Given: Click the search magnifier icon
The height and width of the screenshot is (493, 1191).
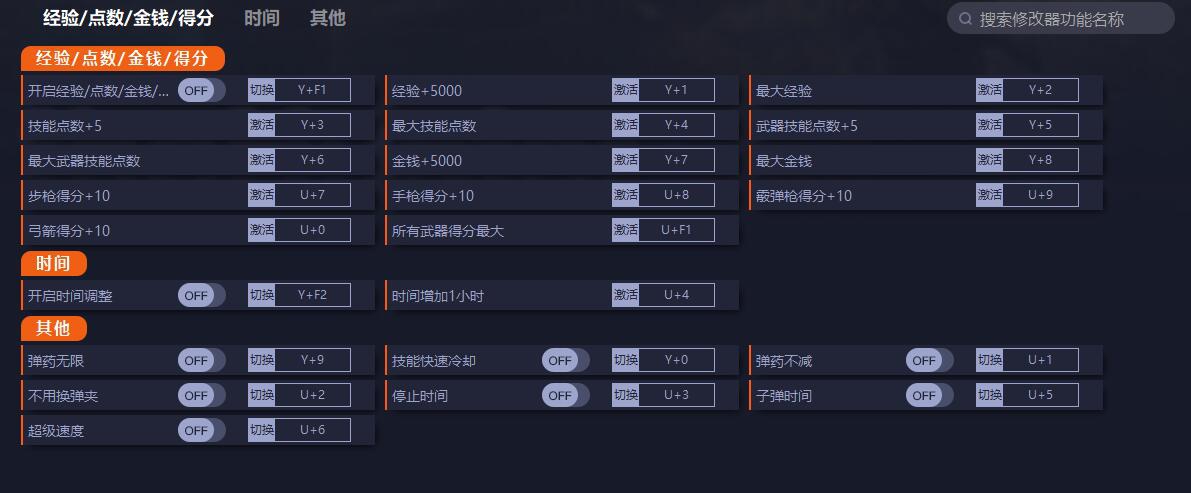Looking at the screenshot, I should pyautogui.click(x=965, y=19).
